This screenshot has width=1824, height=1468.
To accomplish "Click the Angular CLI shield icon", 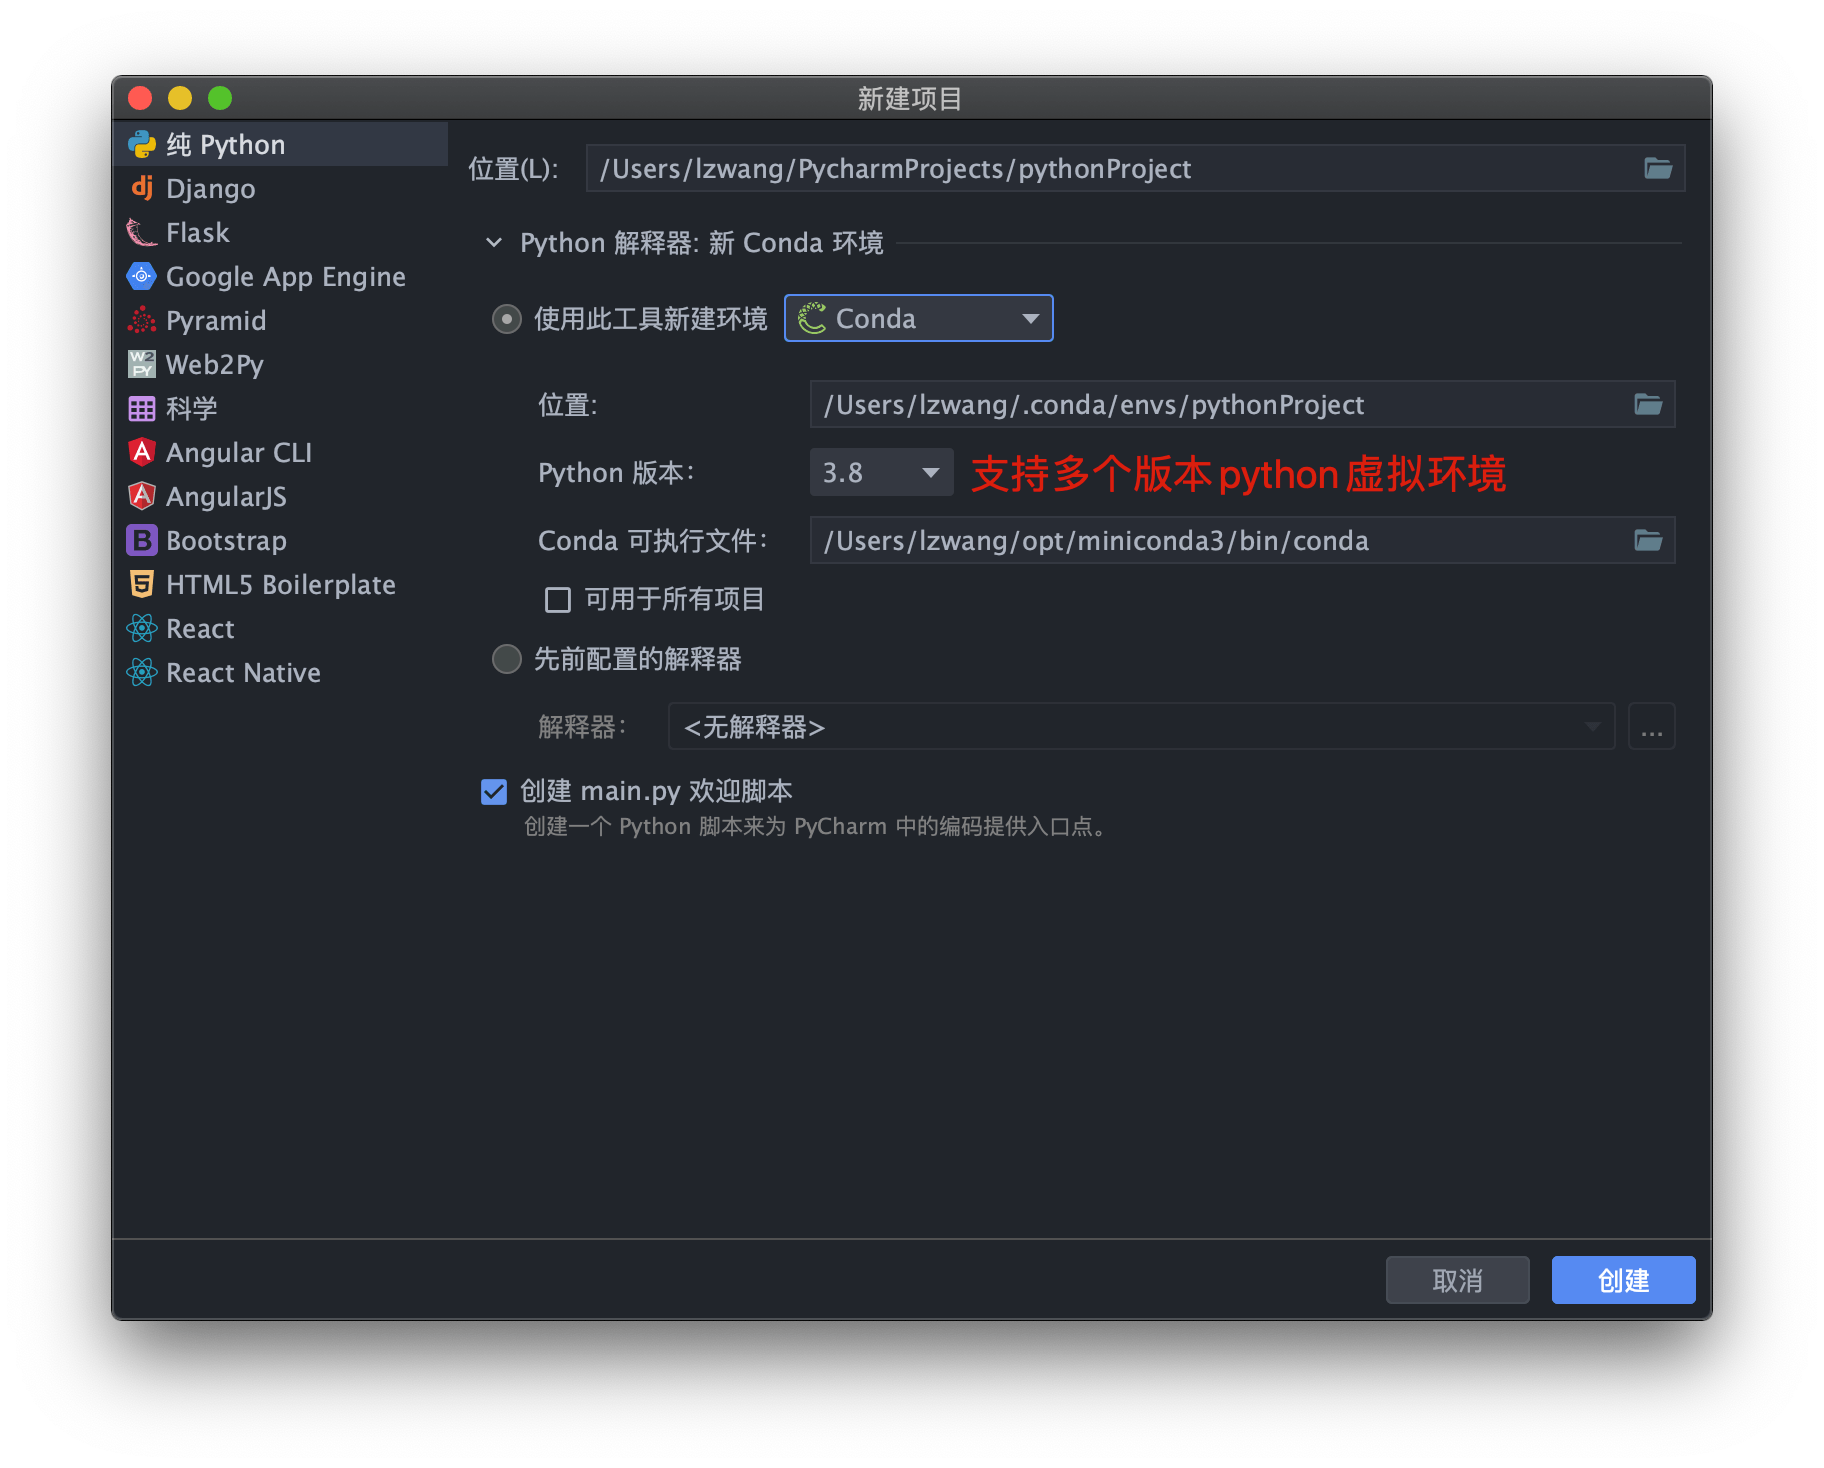I will [x=142, y=452].
